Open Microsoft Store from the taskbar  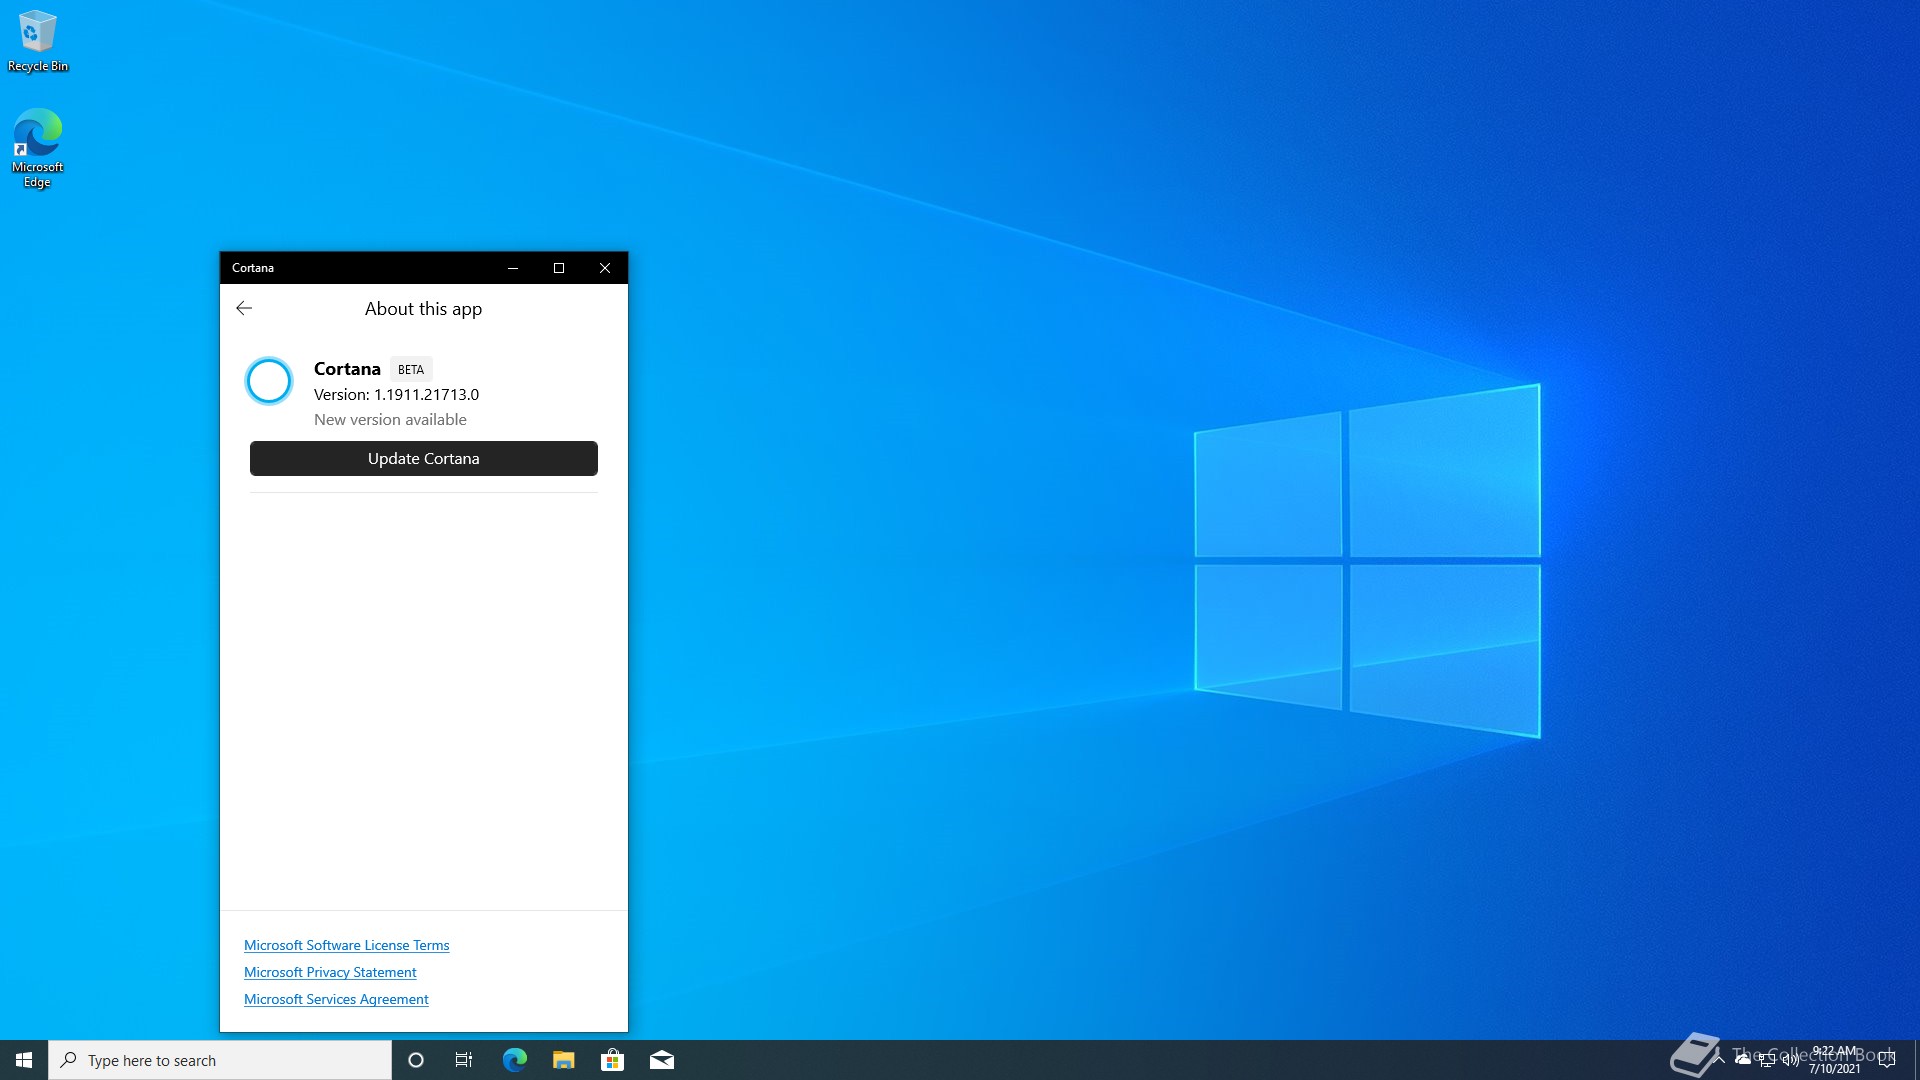(612, 1060)
